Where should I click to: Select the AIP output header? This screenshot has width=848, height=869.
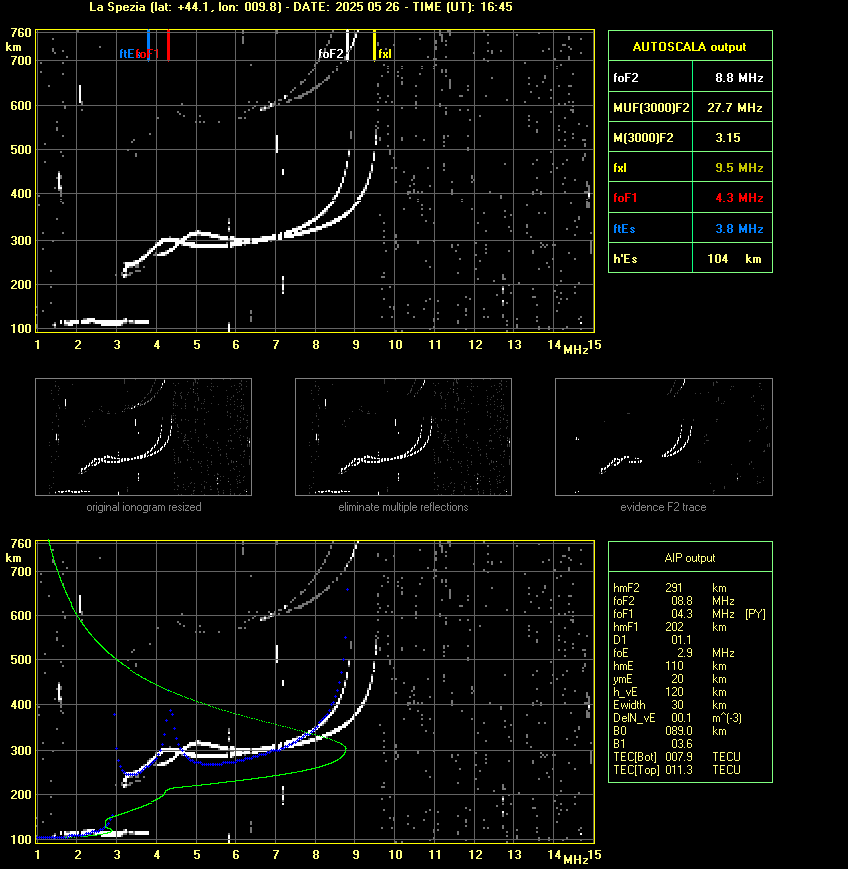689,558
